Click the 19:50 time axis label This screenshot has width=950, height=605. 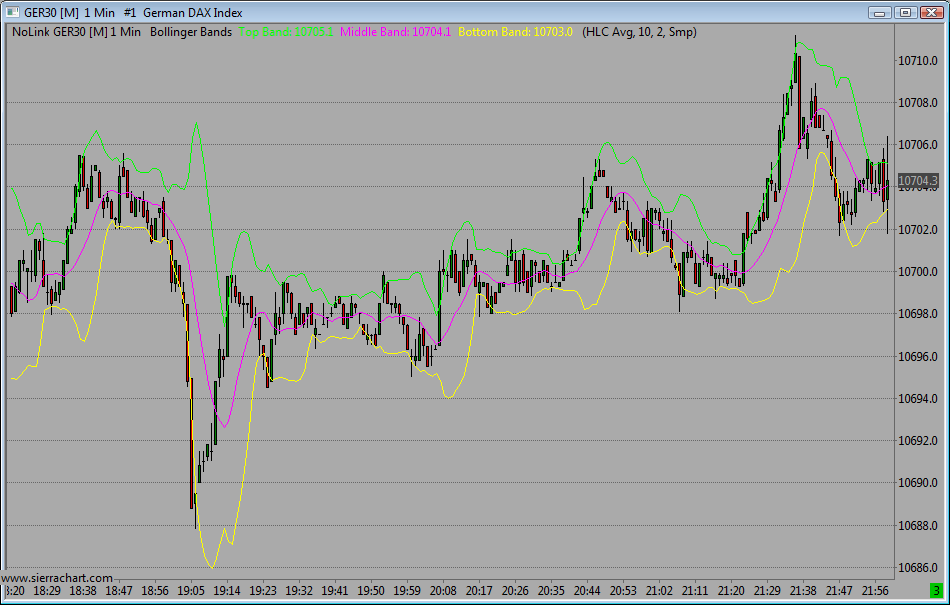[371, 590]
